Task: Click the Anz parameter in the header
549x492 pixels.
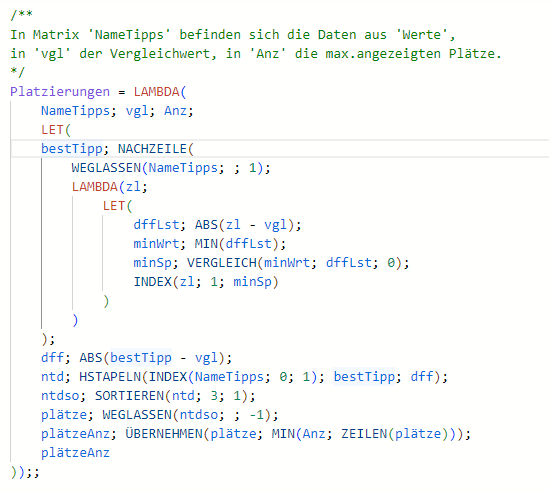Action: click(x=175, y=111)
